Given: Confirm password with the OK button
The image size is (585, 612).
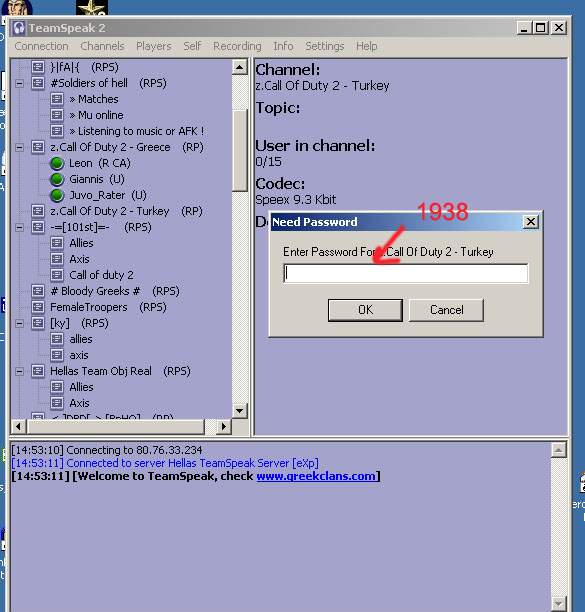Looking at the screenshot, I should tap(365, 310).
